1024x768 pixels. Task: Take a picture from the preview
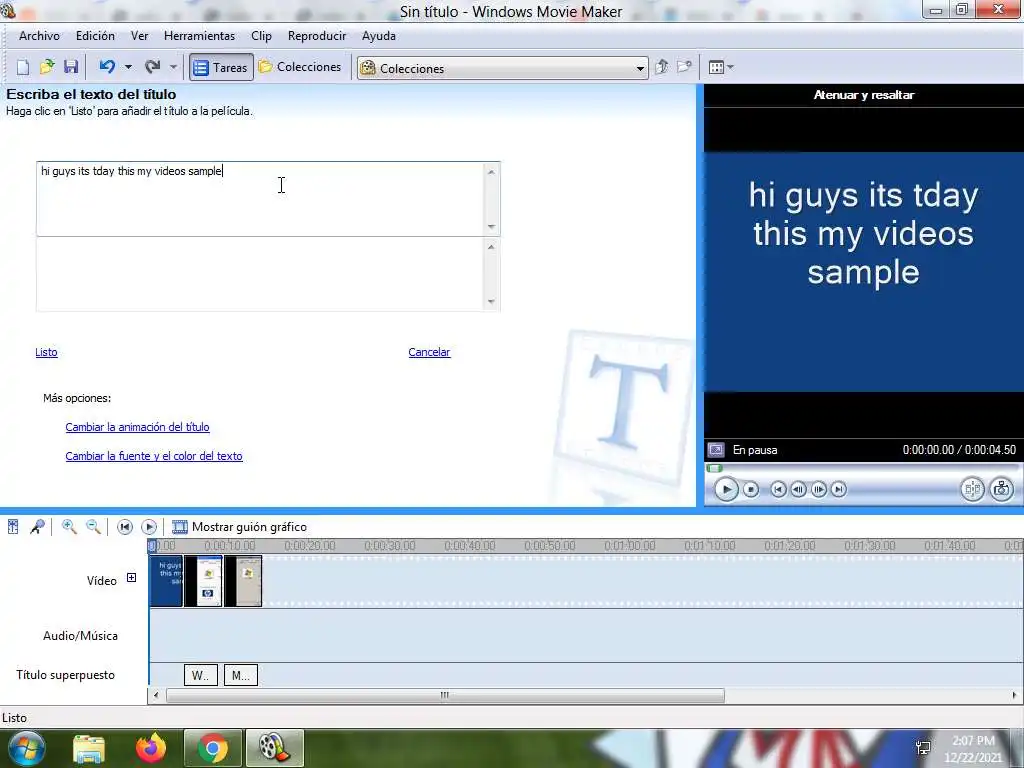click(1002, 489)
